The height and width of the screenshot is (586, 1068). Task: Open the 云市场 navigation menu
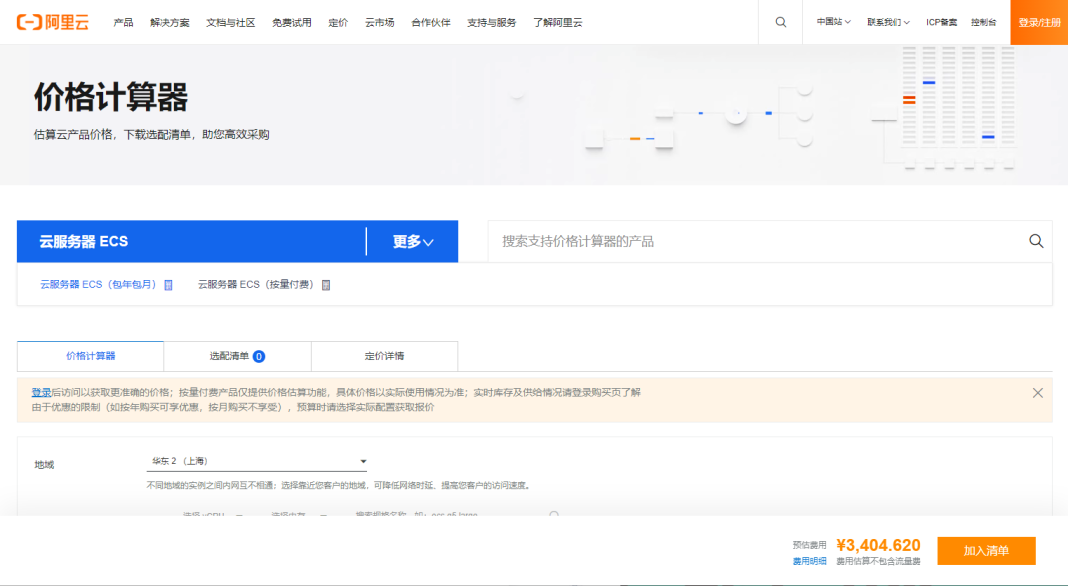click(x=379, y=22)
